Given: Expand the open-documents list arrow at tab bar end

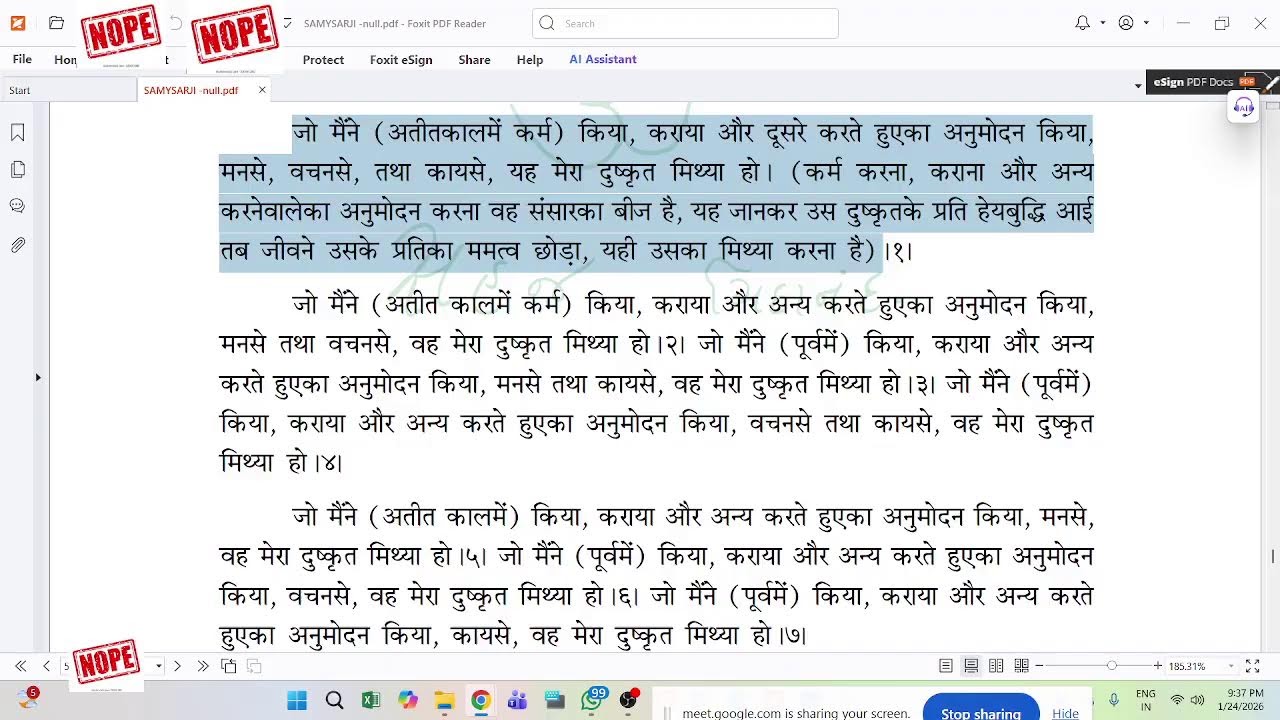Looking at the screenshot, I should pyautogui.click(x=1138, y=87).
